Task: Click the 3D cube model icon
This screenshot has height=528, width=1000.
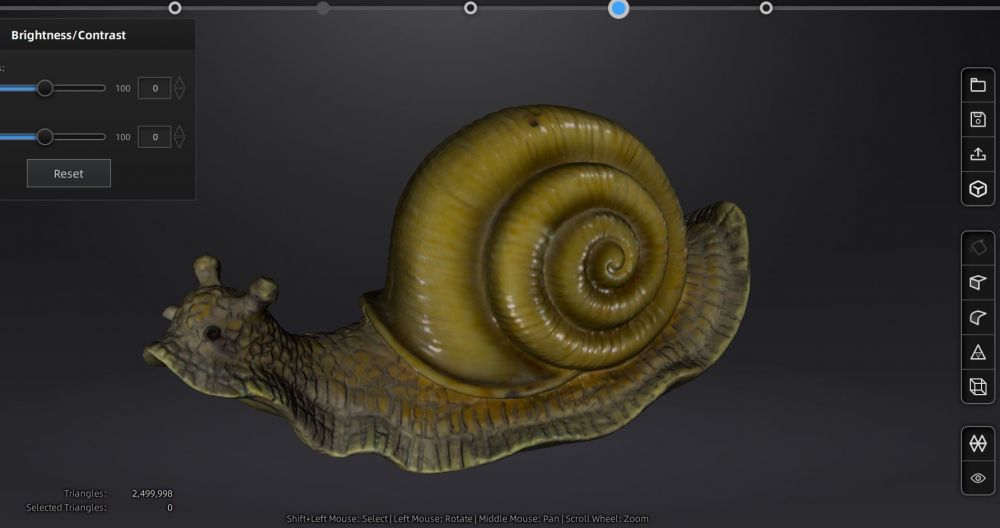Action: pyautogui.click(x=978, y=189)
